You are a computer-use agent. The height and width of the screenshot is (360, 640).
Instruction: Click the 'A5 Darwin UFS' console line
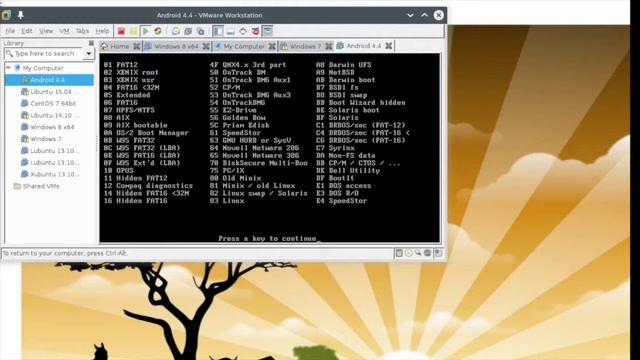[x=344, y=65]
